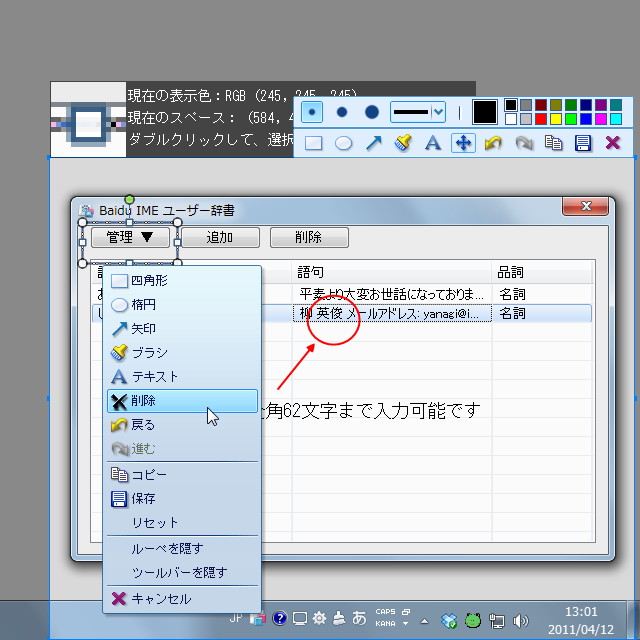The width and height of the screenshot is (640, 640).
Task: Choose the large dot line thickness
Action: click(371, 112)
